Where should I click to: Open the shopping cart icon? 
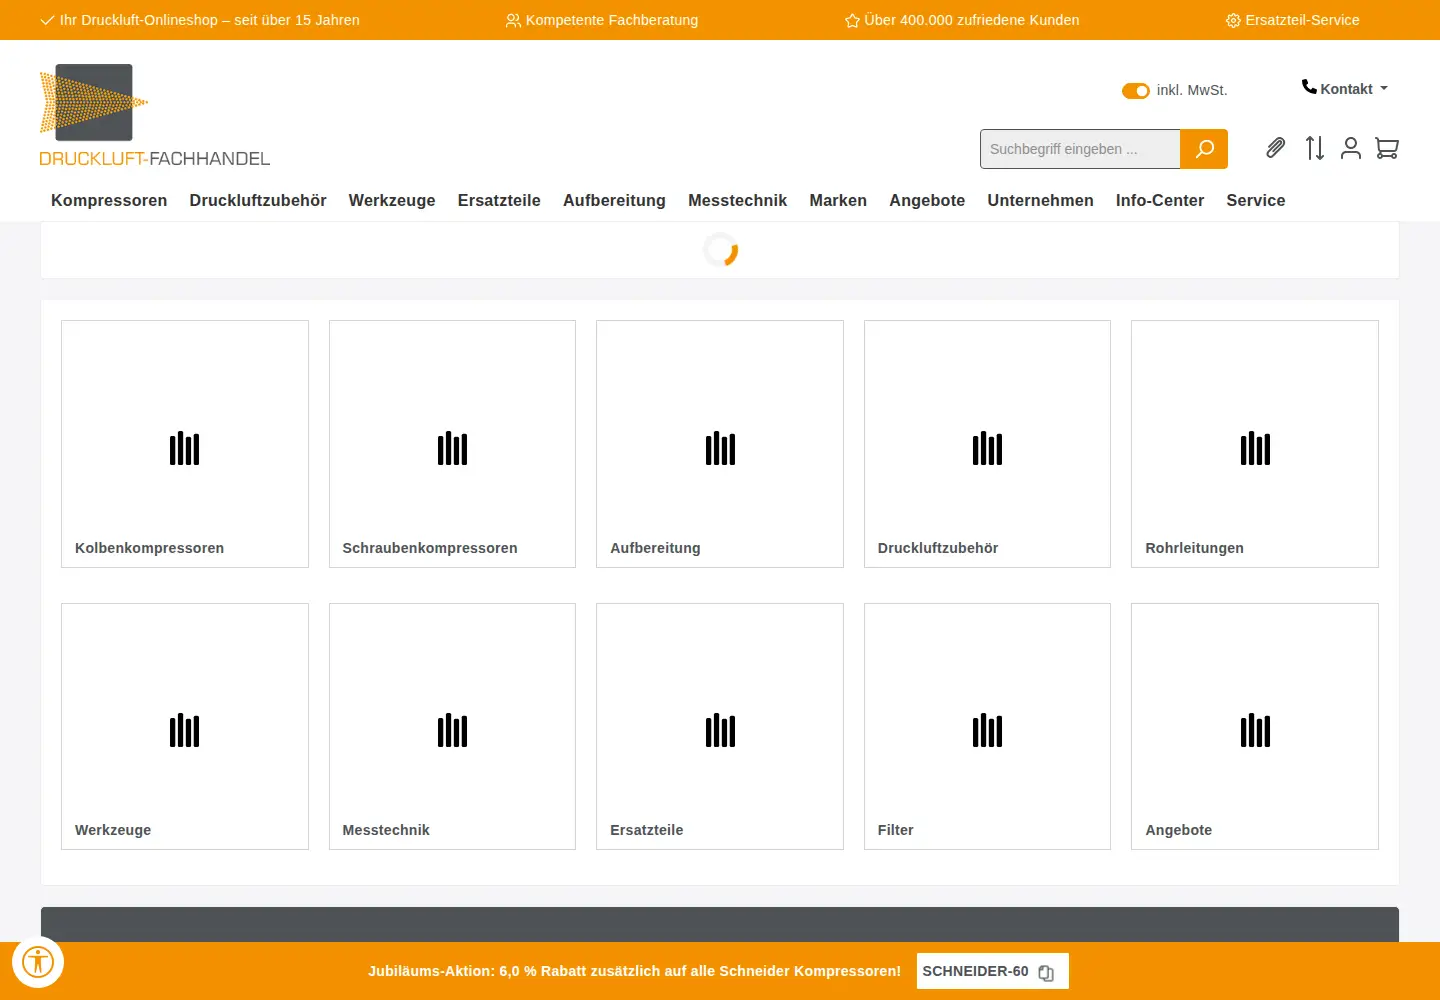point(1387,148)
